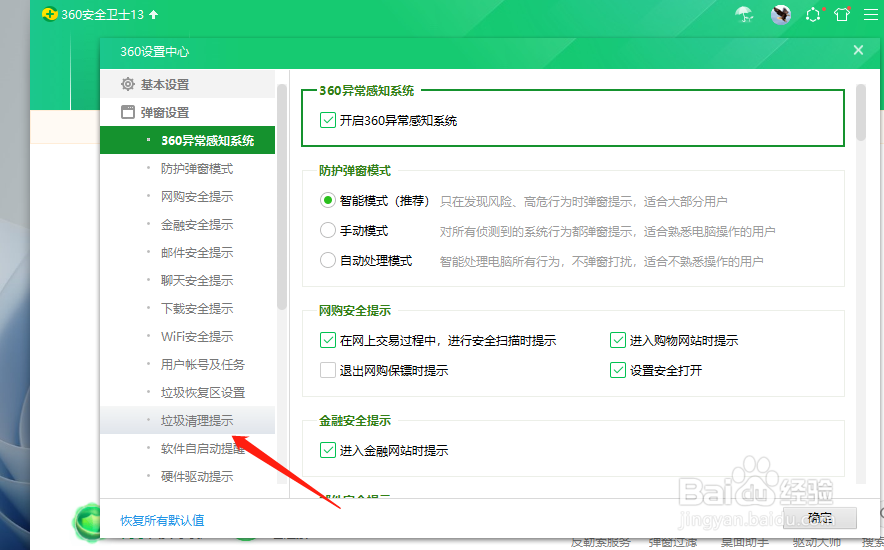Click the 360异常感知系统 section heading
This screenshot has height=550, width=884.
pyautogui.click(x=366, y=90)
